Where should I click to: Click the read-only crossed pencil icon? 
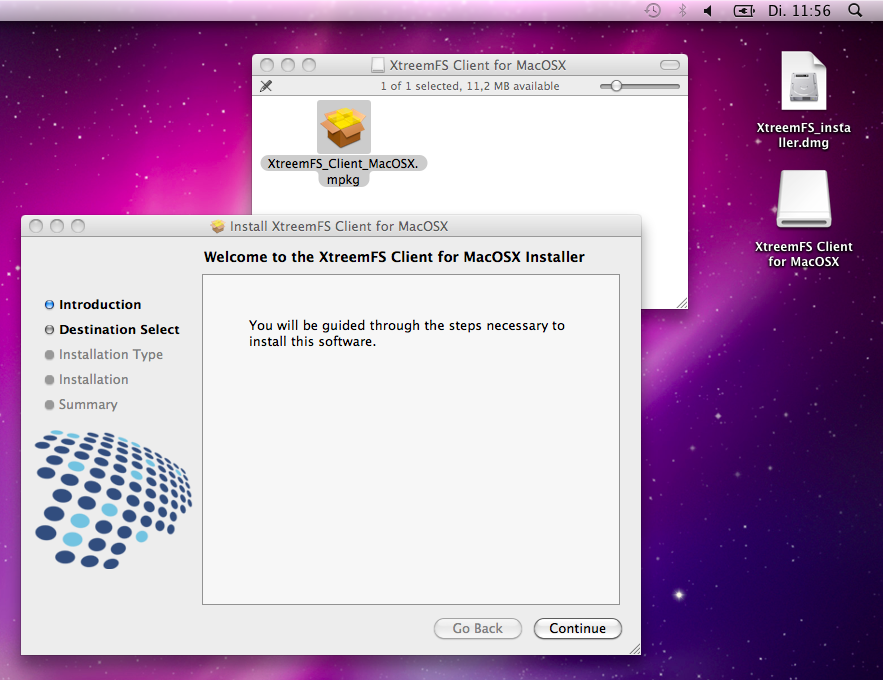(x=266, y=86)
